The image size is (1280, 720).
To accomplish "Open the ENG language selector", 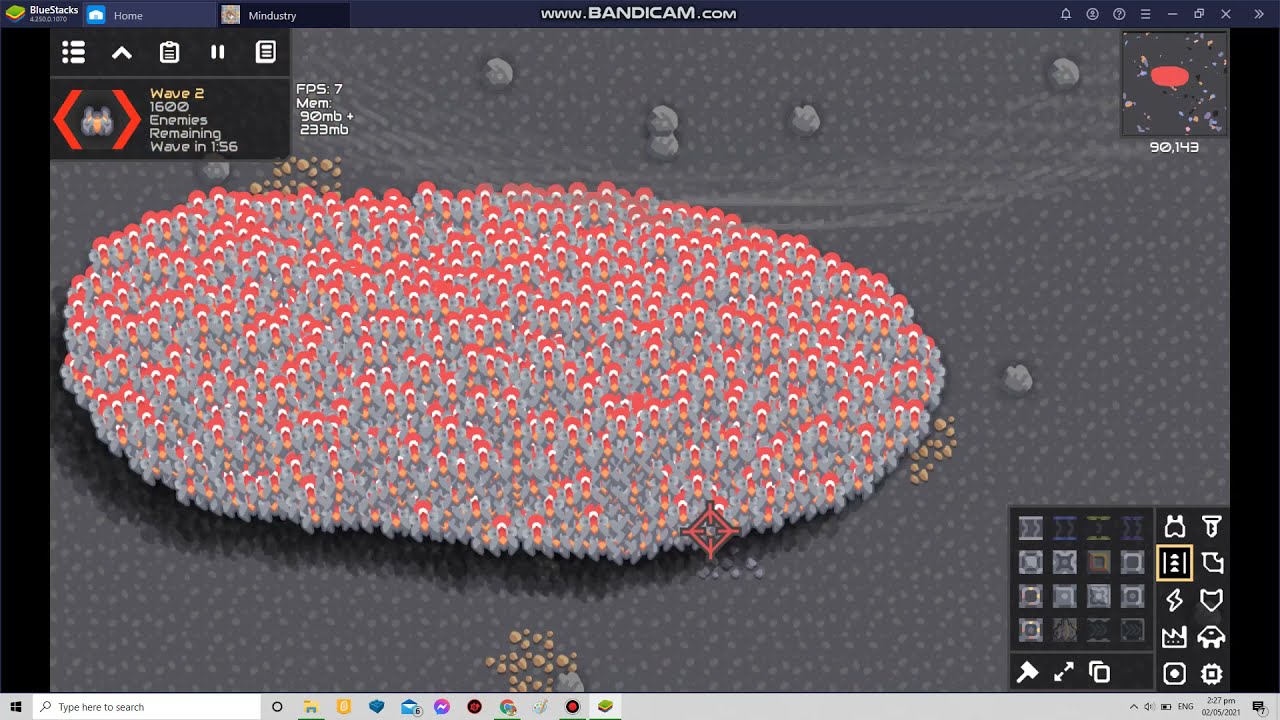I will pyautogui.click(x=1186, y=707).
